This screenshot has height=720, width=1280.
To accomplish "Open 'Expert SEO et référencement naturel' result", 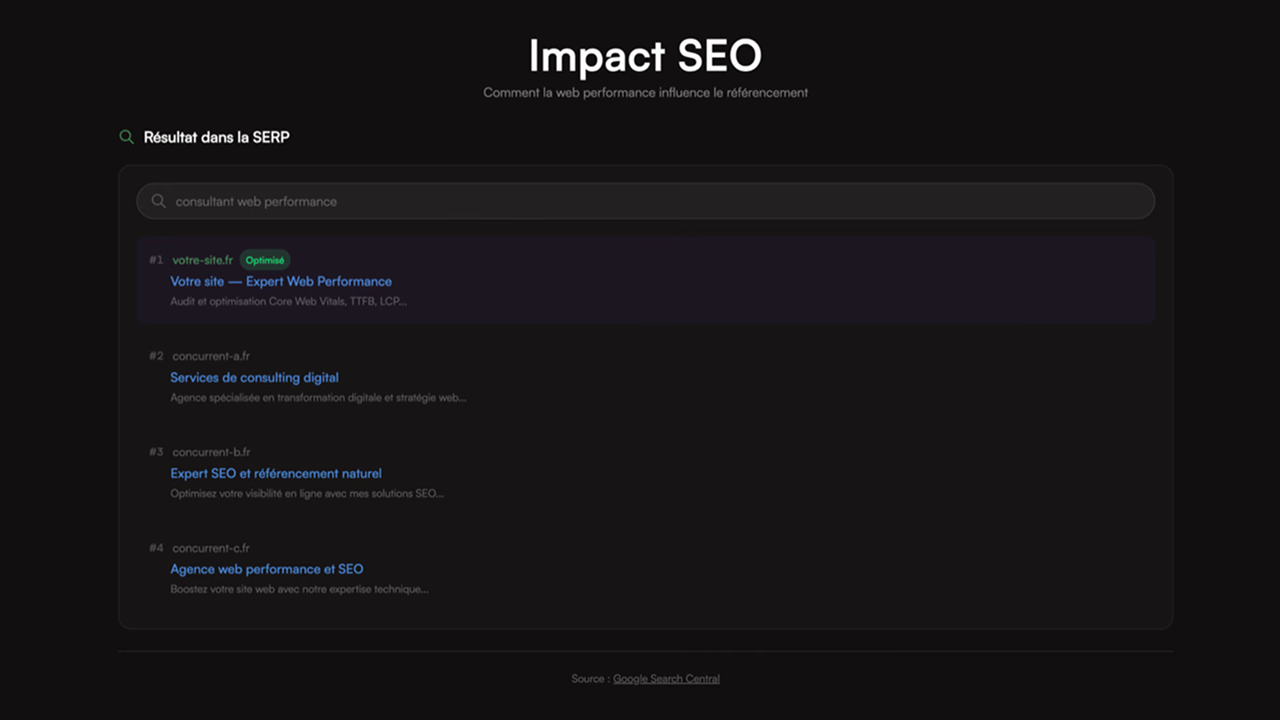I will tap(276, 473).
